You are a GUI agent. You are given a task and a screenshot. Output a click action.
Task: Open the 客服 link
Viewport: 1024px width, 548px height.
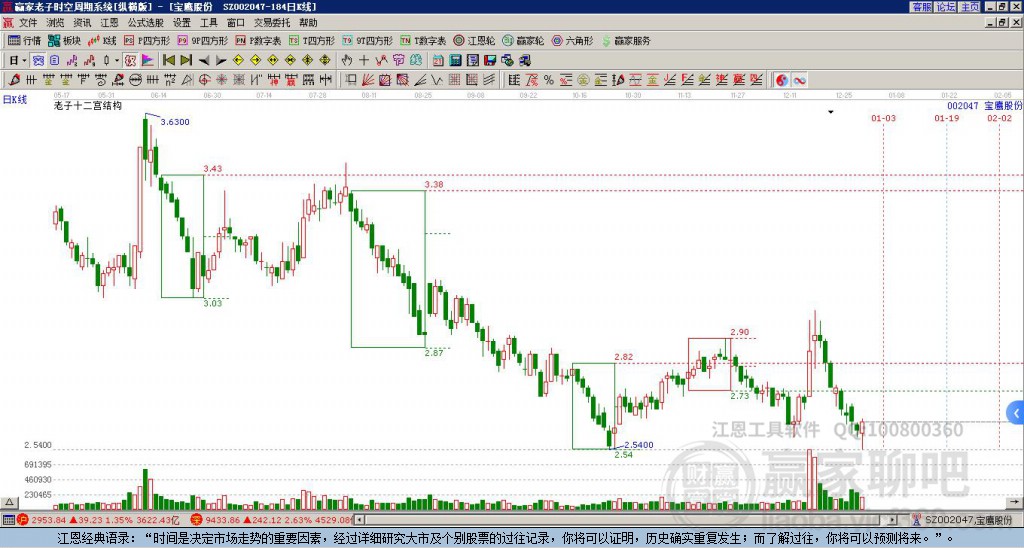pos(921,7)
